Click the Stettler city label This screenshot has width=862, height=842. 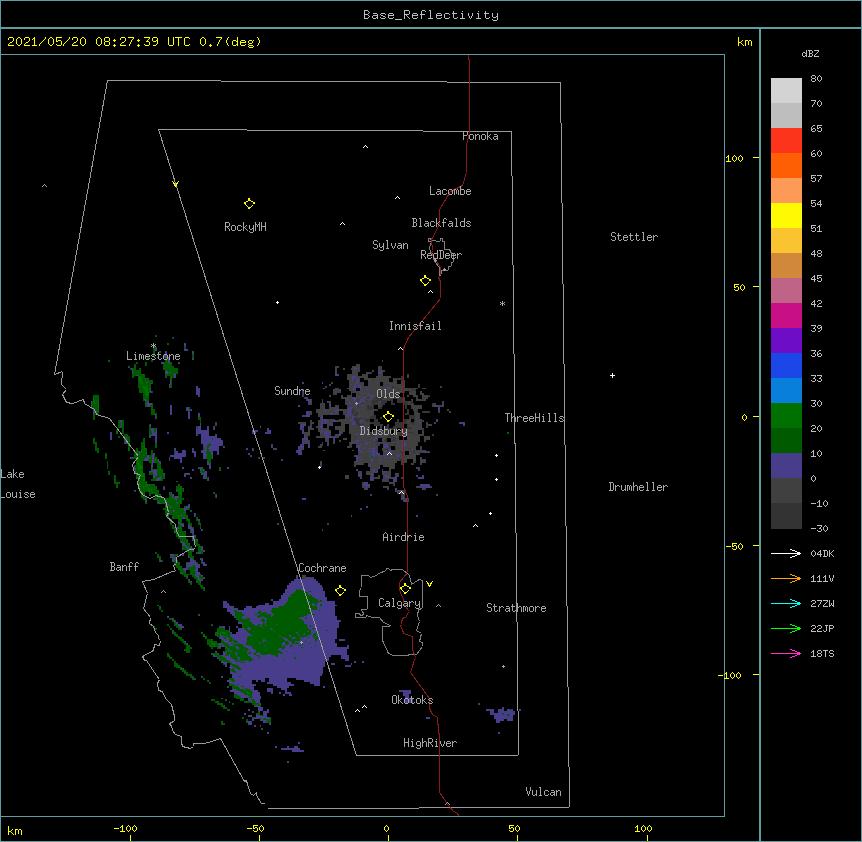coord(634,237)
